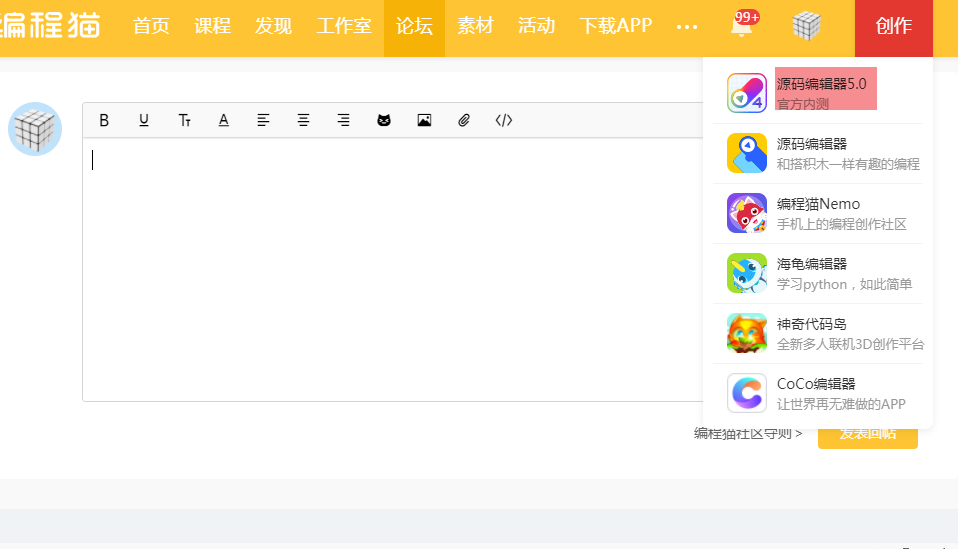
Task: Open the text color tool
Action: [224, 120]
